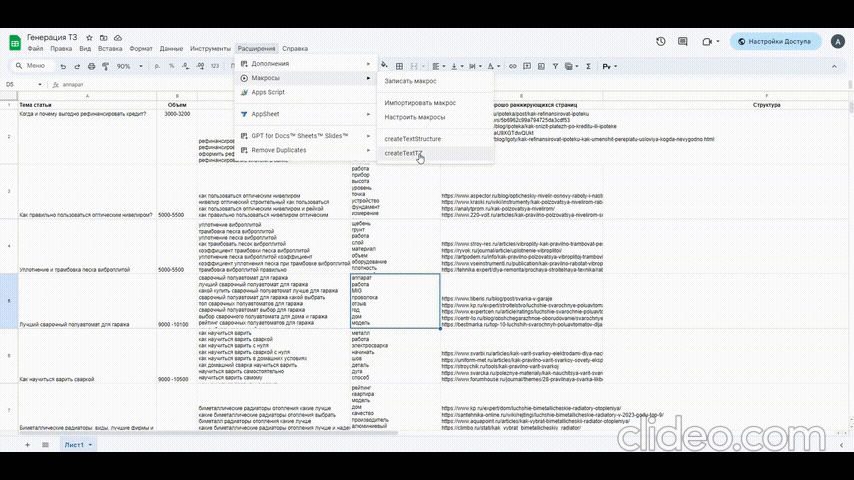Star the Генерация ТЗ document
854x480 pixels.
point(89,37)
